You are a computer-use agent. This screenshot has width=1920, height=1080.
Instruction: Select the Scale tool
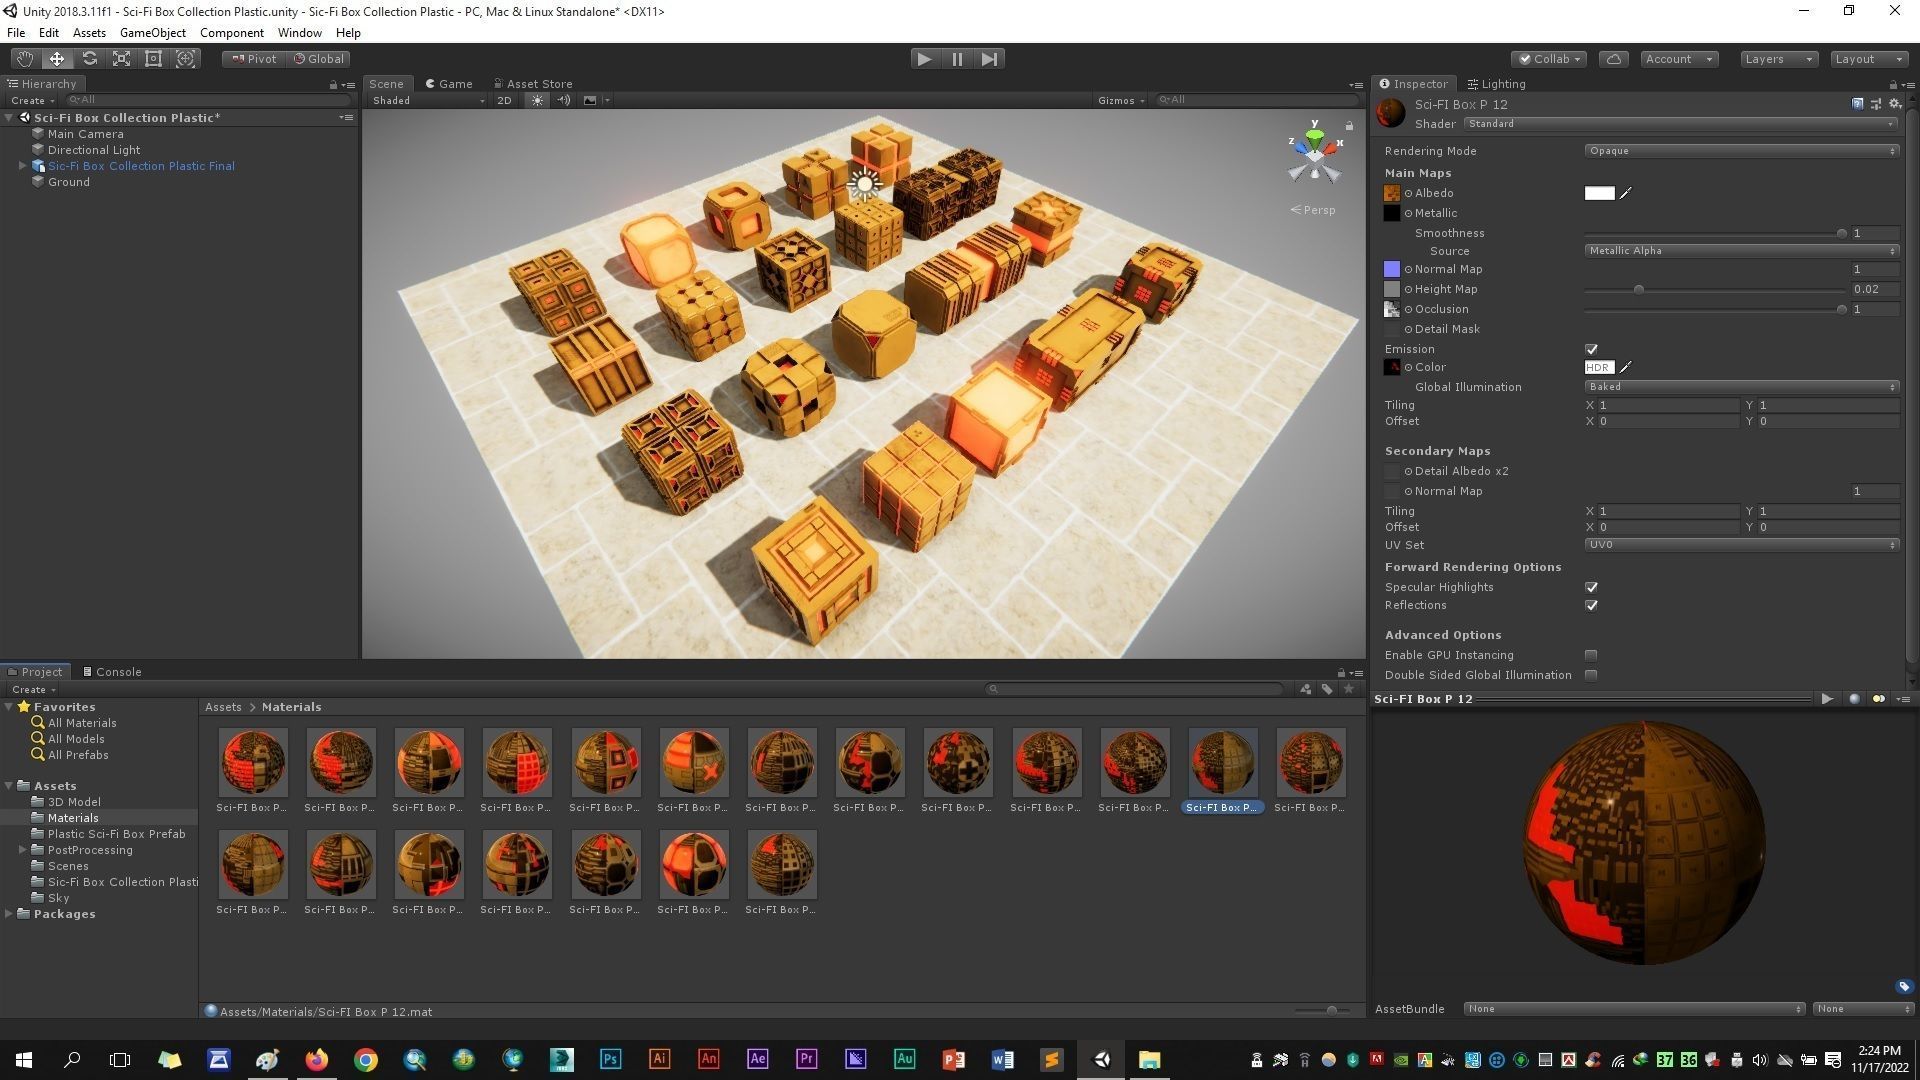[121, 59]
